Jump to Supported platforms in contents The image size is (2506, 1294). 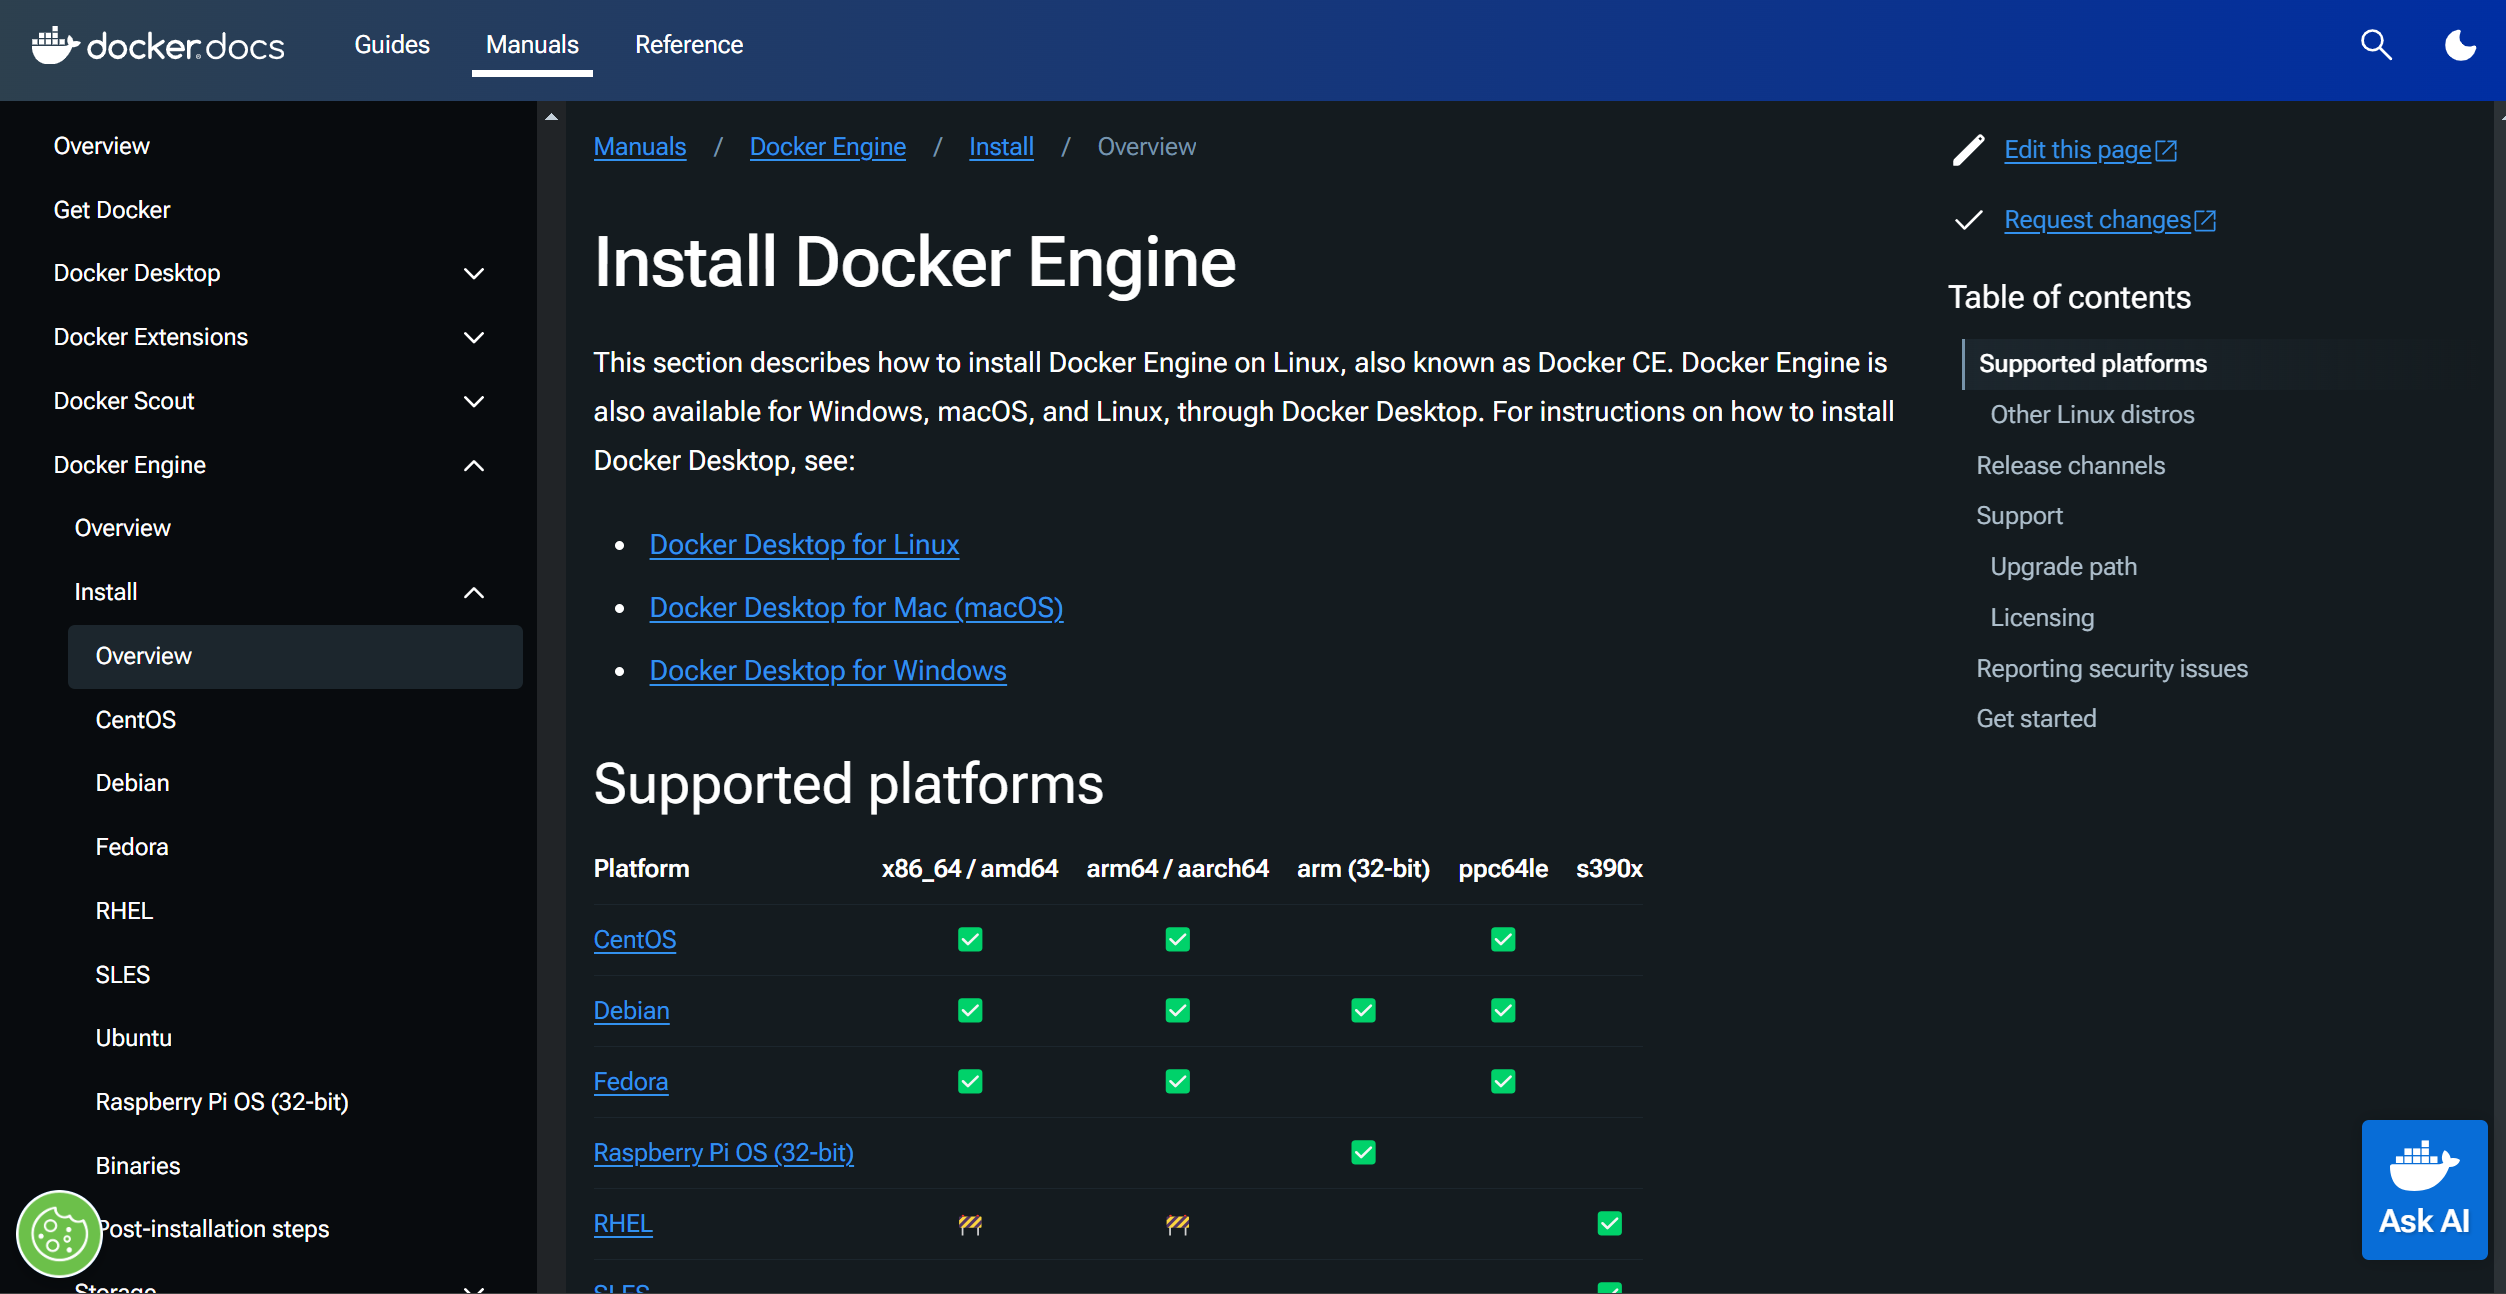click(x=2093, y=364)
